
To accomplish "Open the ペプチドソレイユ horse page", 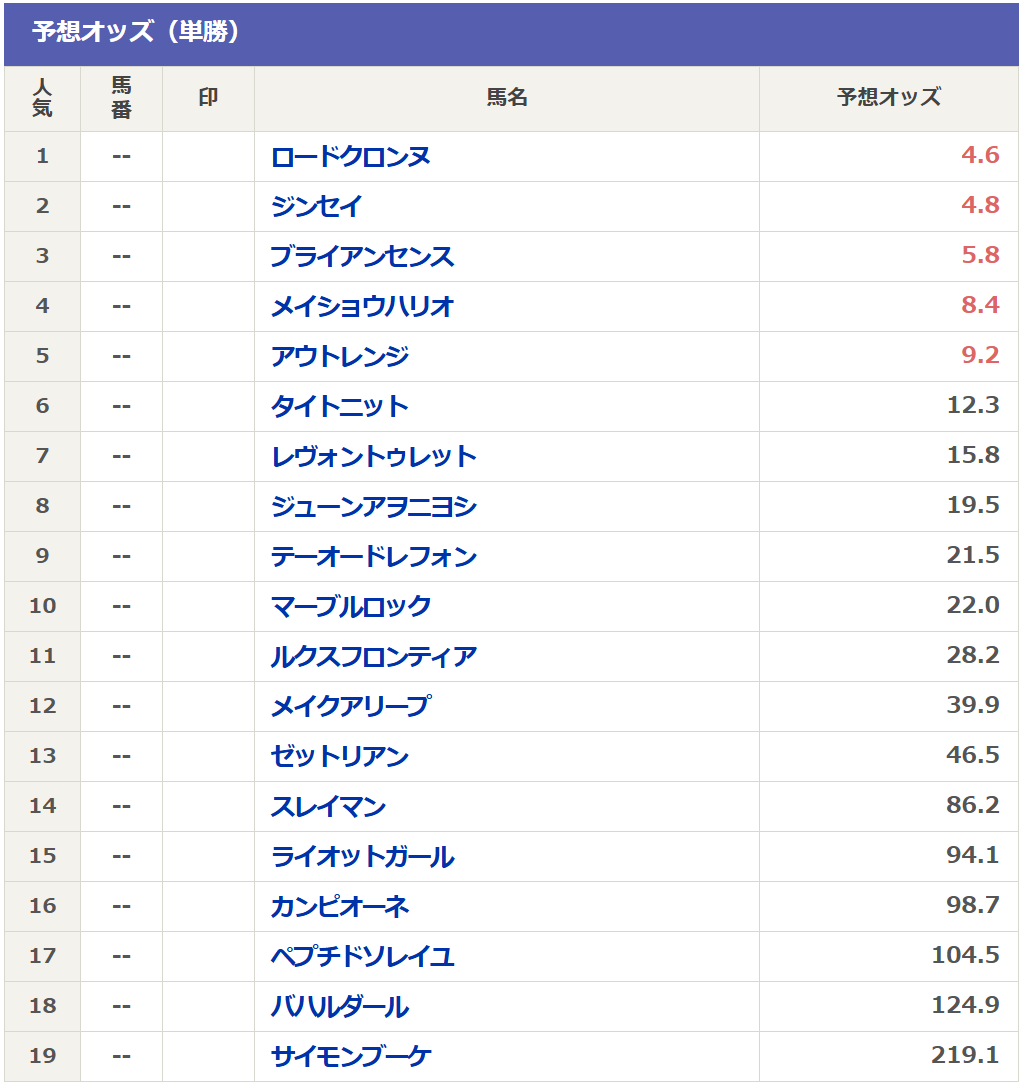I will 362,957.
